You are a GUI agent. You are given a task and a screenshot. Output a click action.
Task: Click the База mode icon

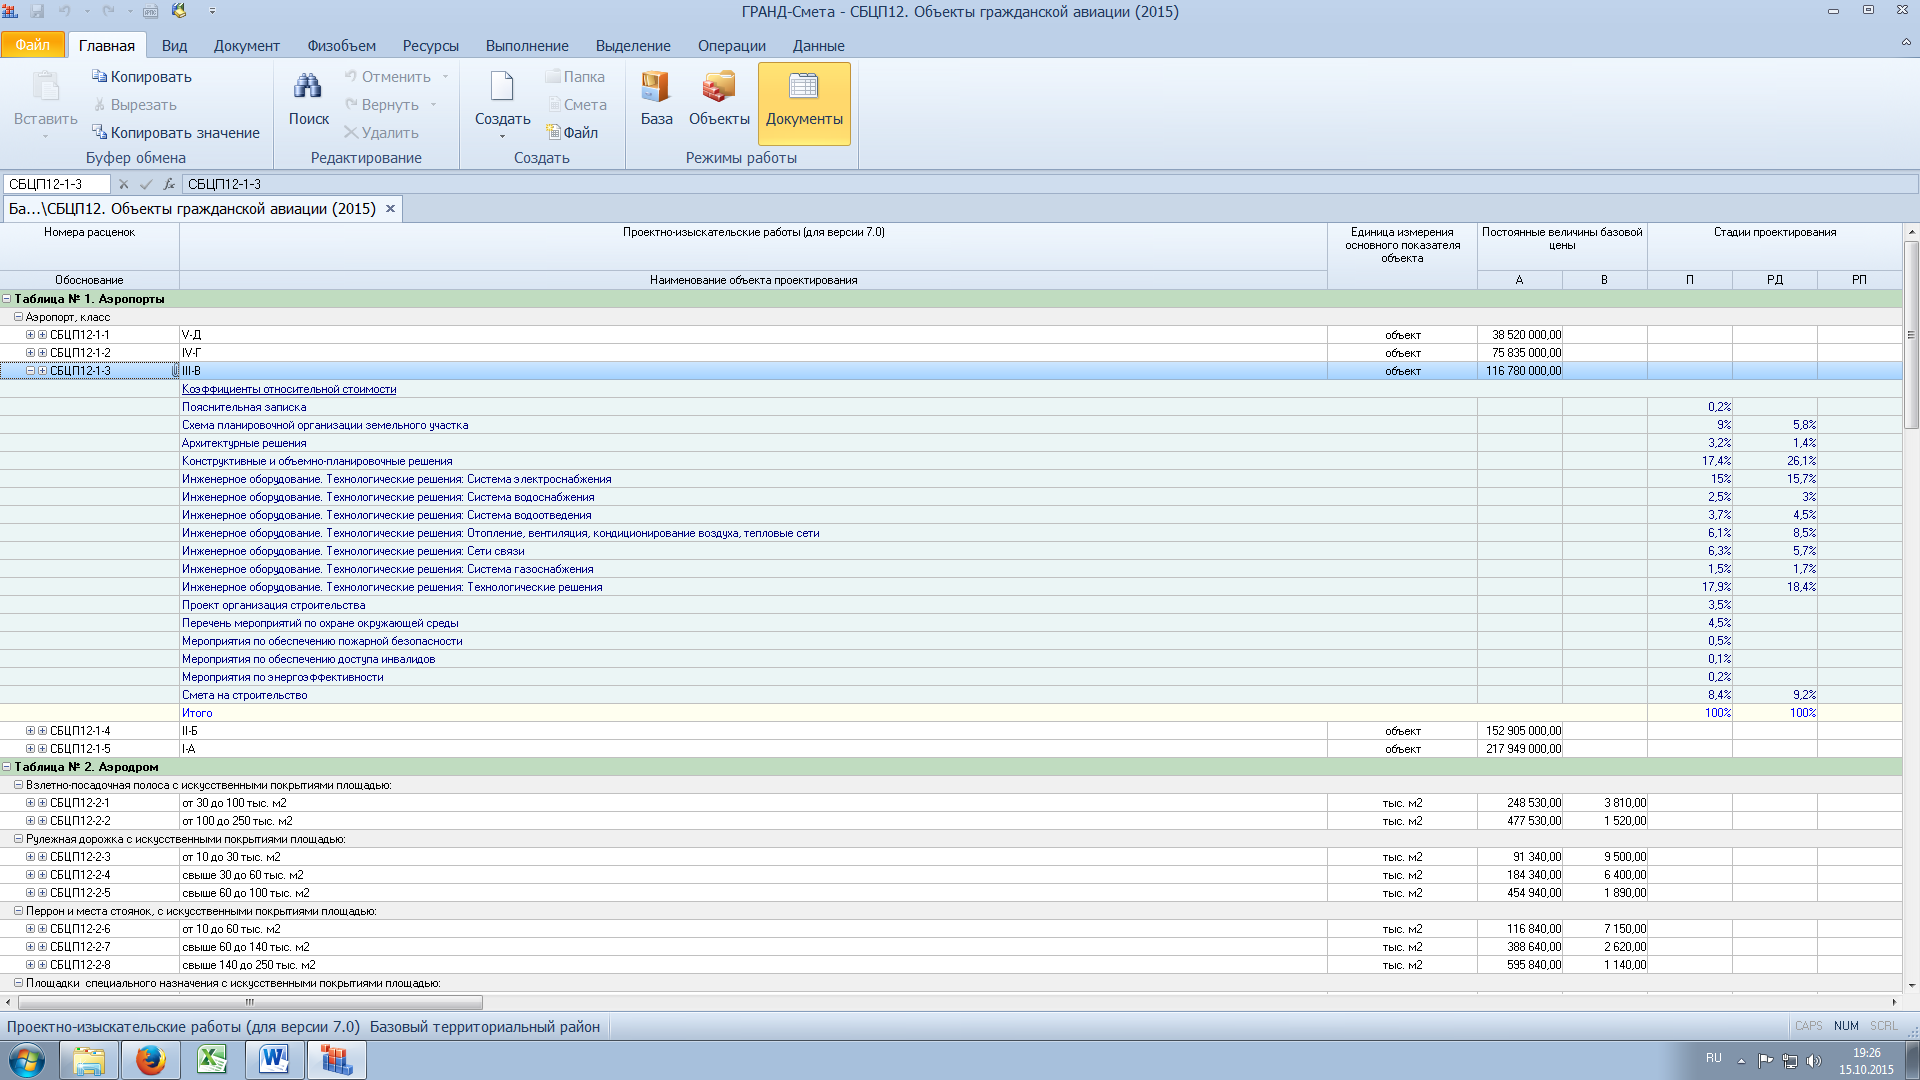[x=656, y=100]
